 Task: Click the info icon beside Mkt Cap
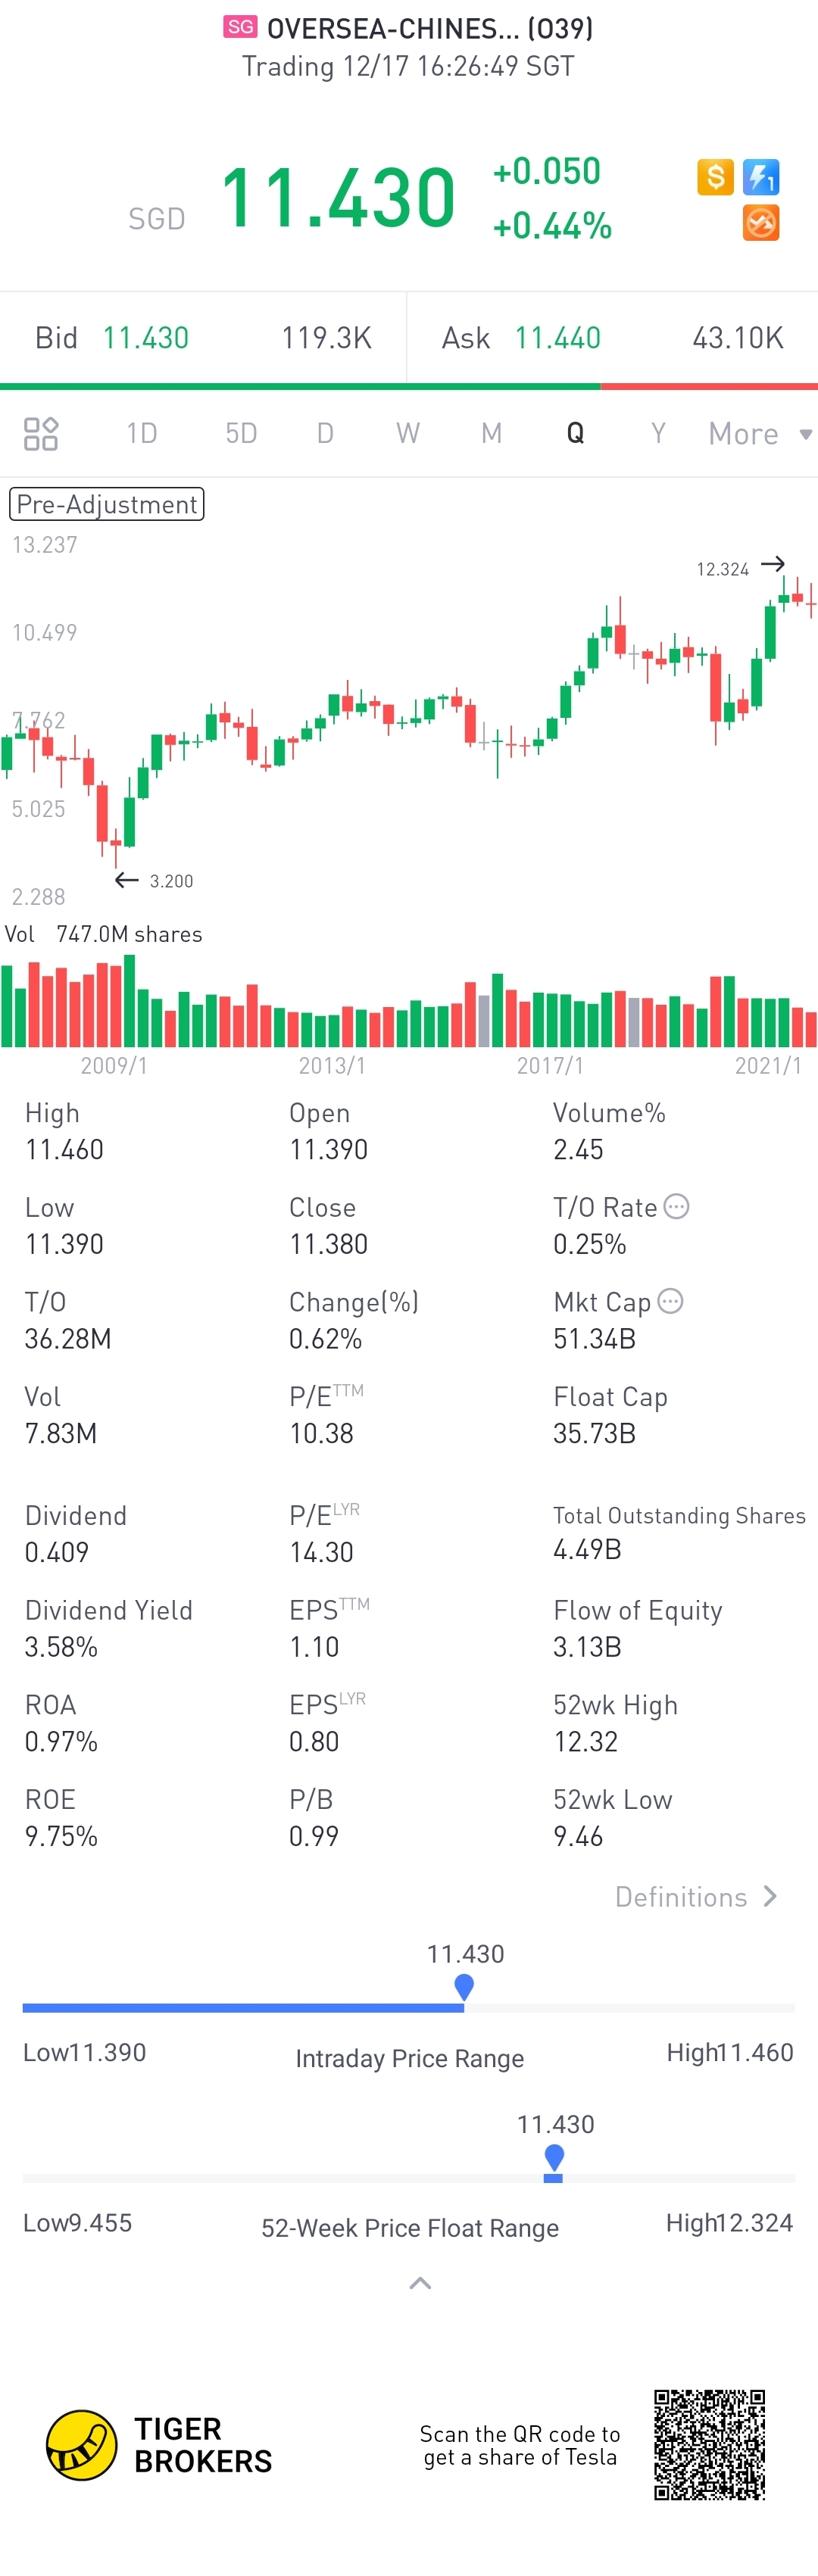coord(671,1301)
